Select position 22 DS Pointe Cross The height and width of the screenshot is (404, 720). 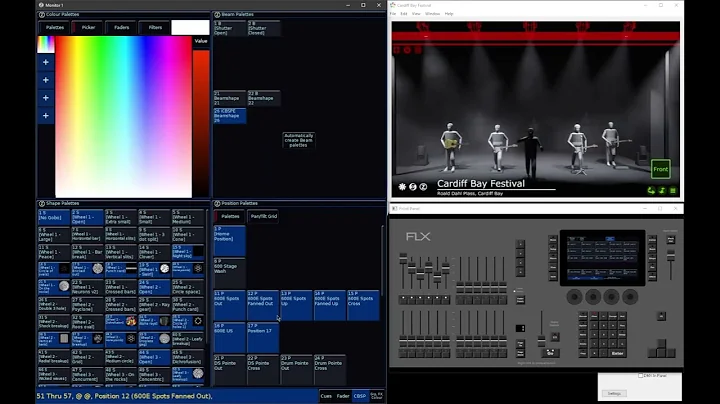pos(263,370)
